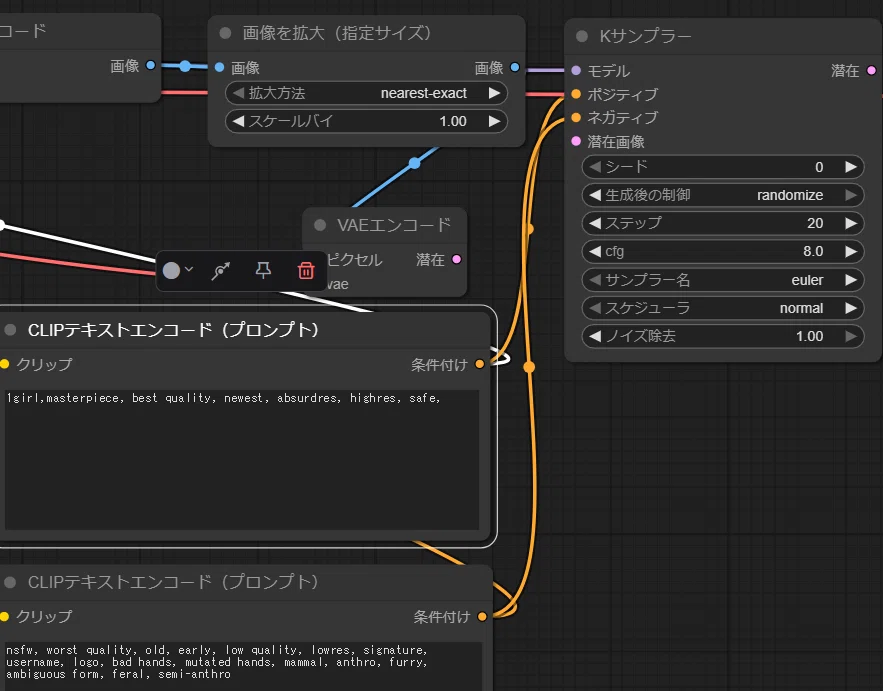Click the blue reroute dot below 画像を拡大
This screenshot has width=883, height=691.
pos(414,163)
